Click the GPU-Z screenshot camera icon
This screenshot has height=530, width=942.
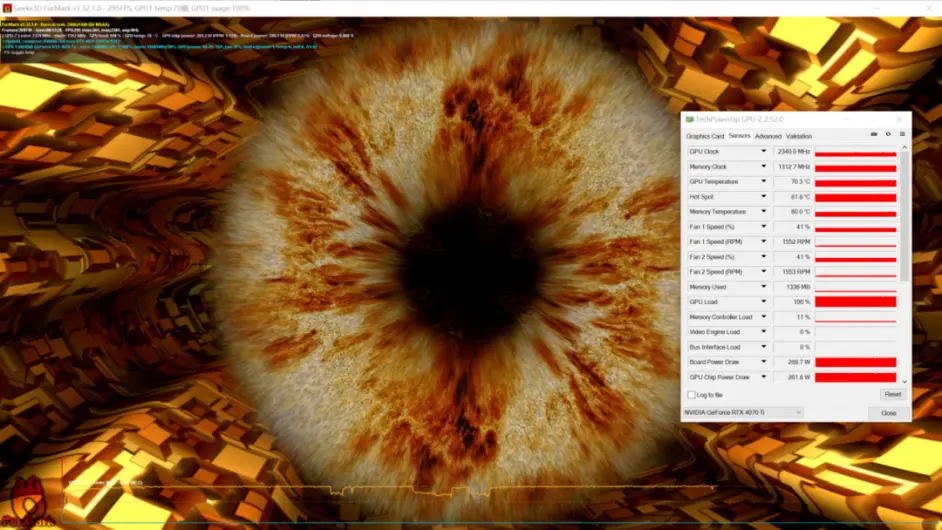tap(874, 134)
